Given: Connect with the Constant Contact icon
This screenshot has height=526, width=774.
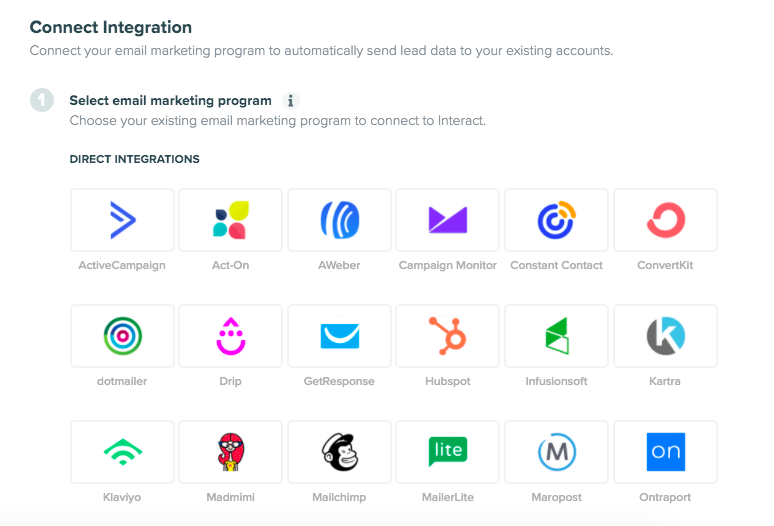Looking at the screenshot, I should point(556,220).
